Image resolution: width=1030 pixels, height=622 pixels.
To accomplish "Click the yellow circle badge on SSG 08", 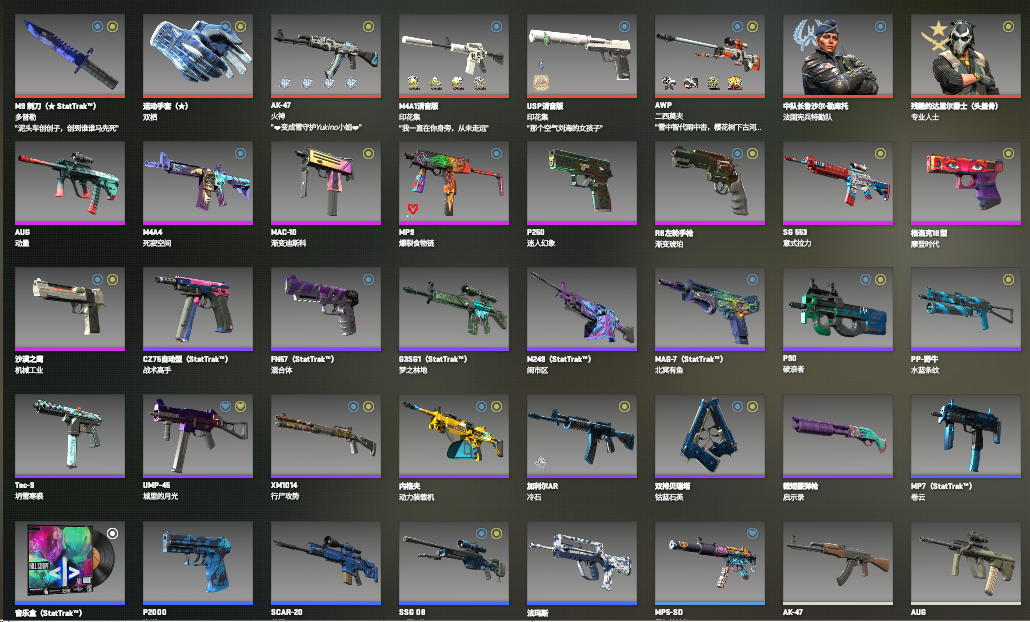I will tap(497, 533).
